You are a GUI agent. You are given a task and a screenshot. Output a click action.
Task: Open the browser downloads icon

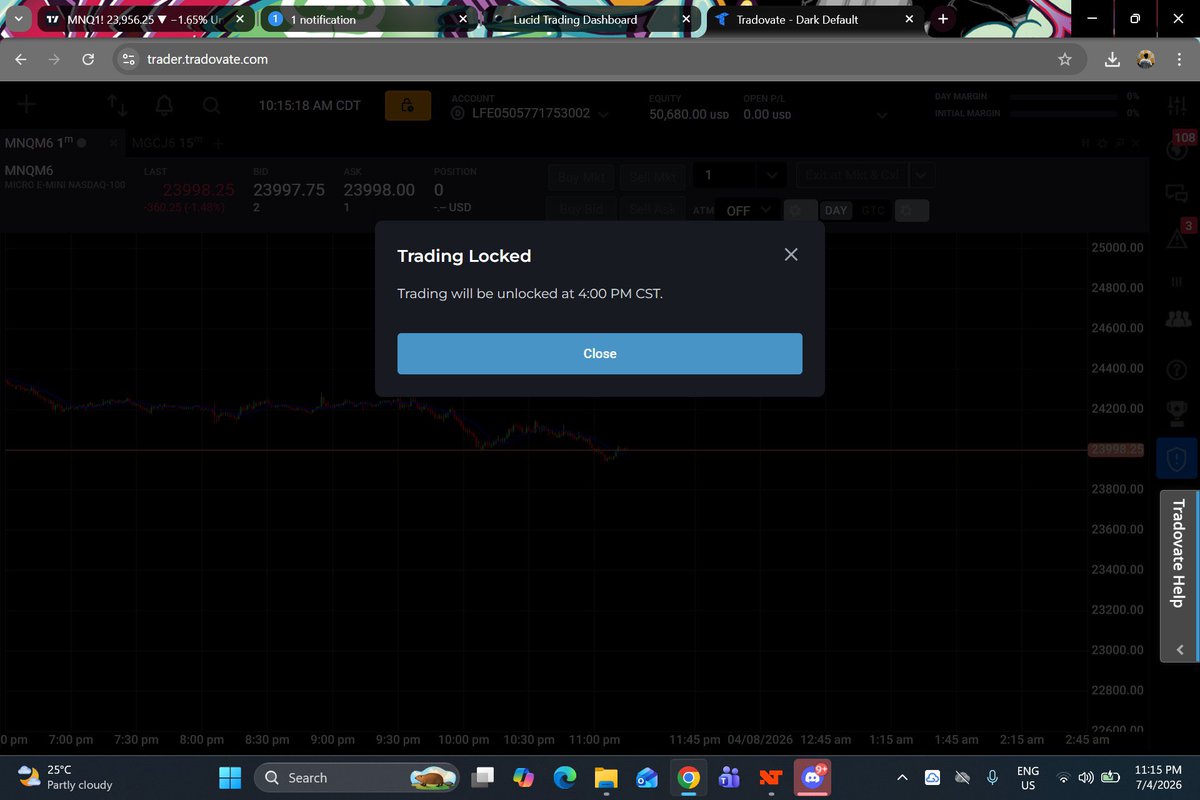coord(1112,60)
